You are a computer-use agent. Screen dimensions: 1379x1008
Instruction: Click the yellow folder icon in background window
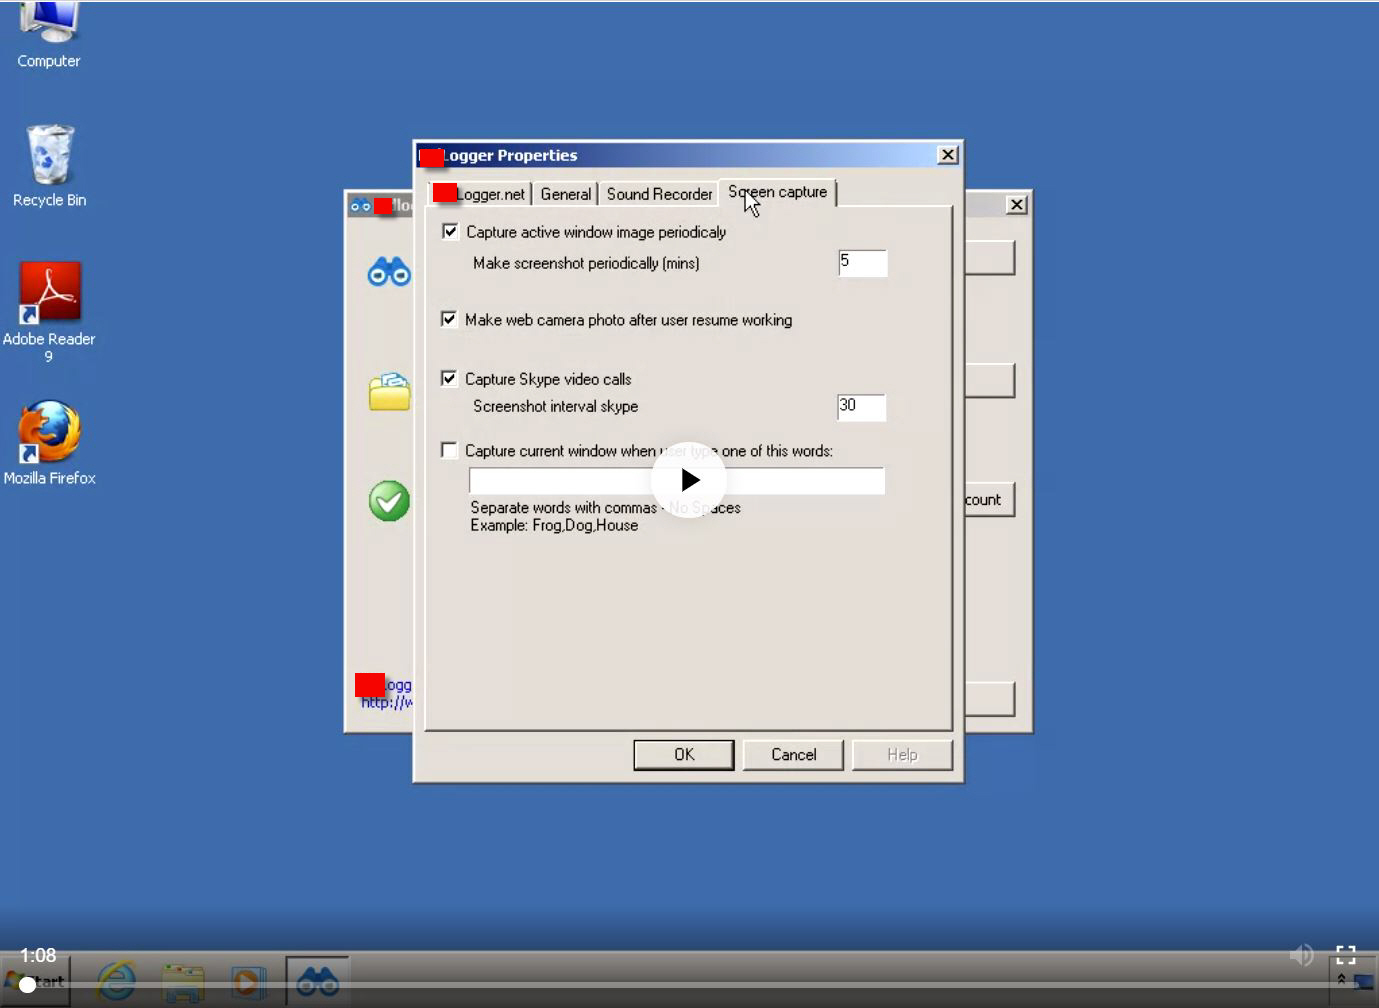tap(389, 392)
